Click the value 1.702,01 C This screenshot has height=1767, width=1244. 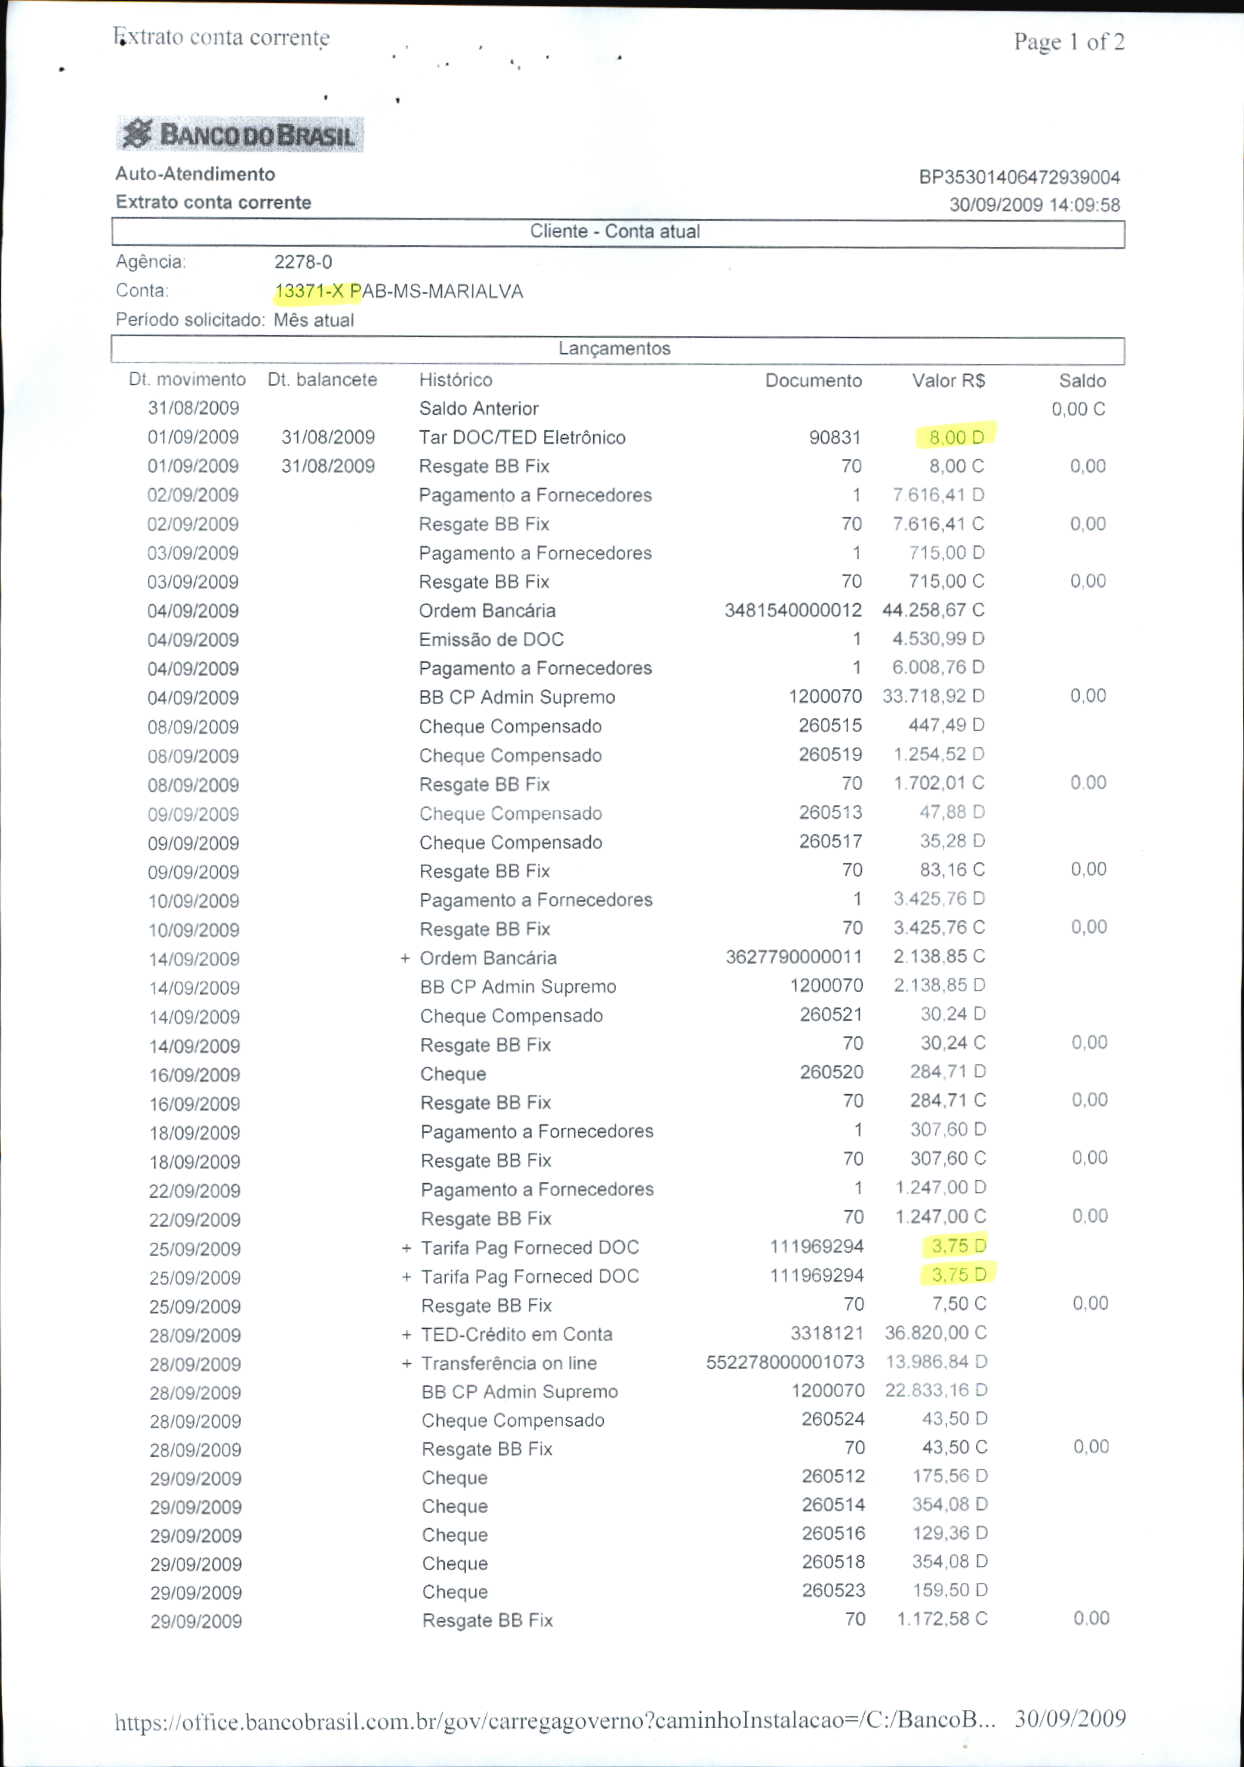(x=939, y=784)
